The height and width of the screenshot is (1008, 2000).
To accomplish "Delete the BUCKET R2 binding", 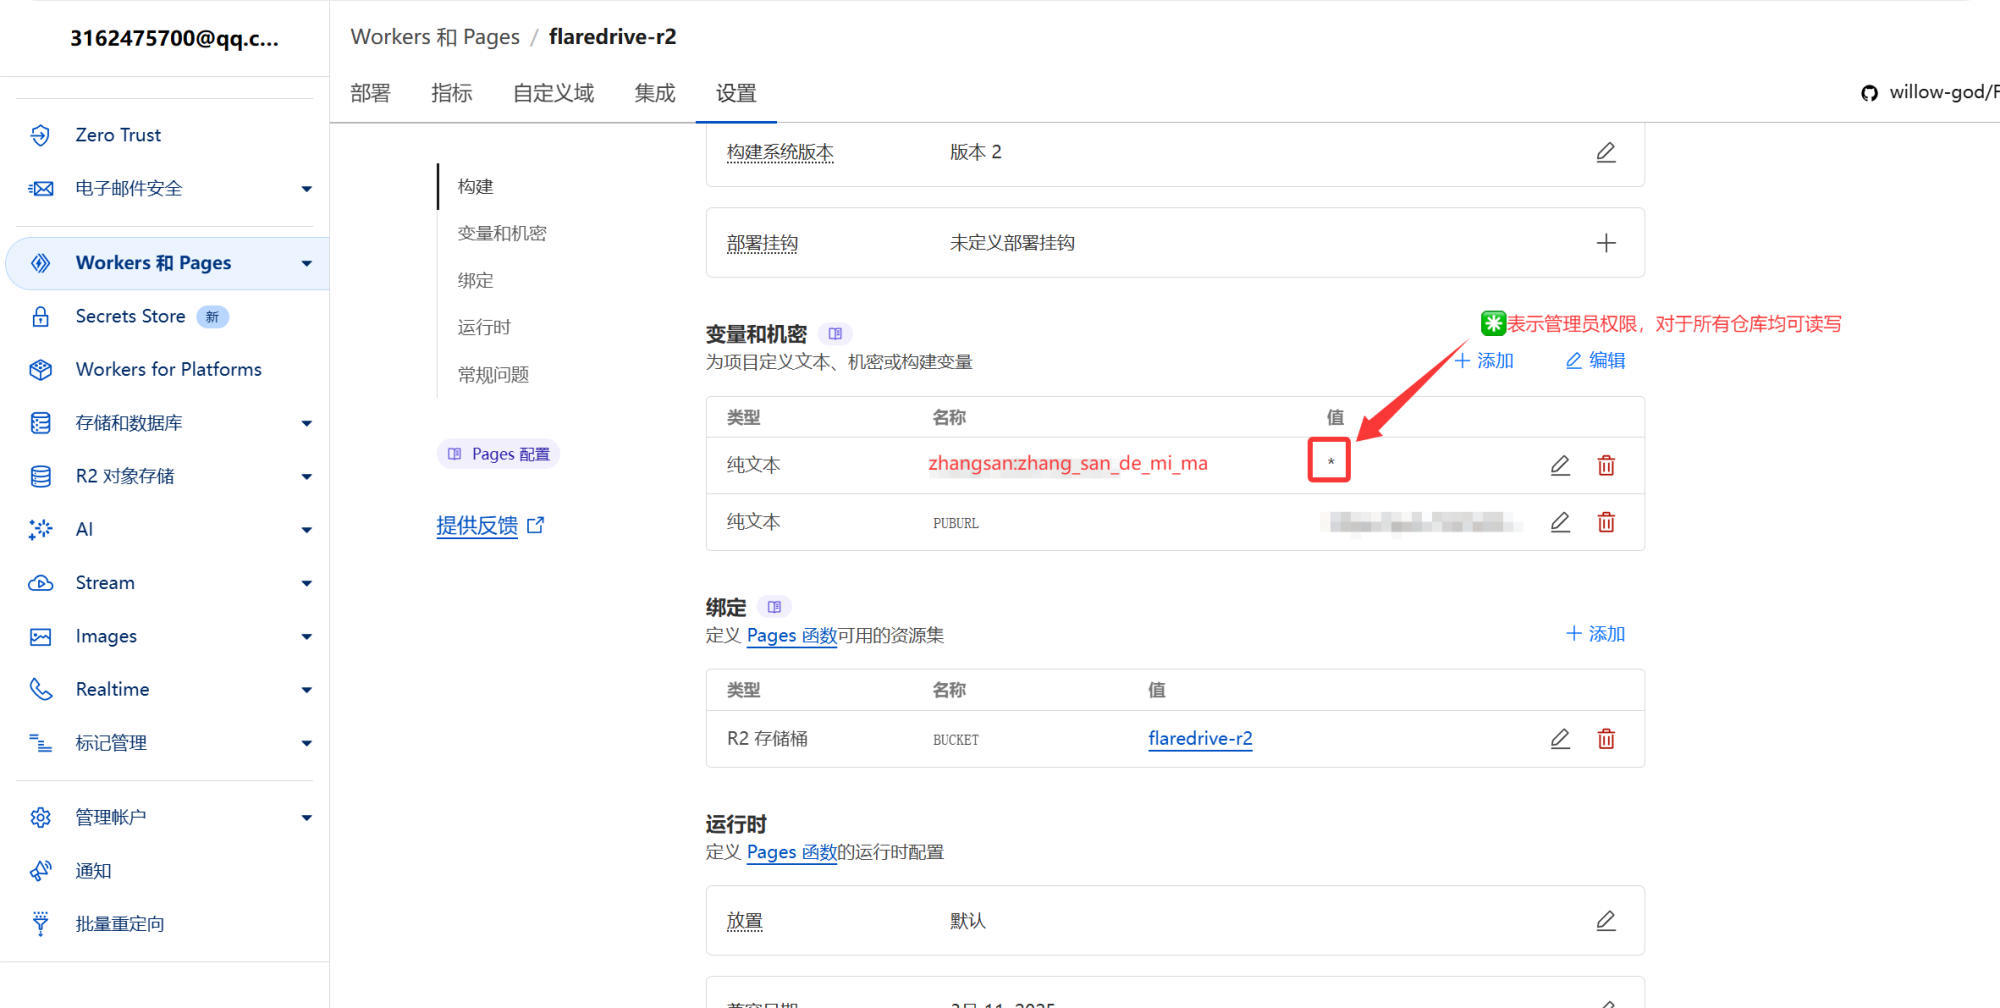I will (x=1606, y=739).
